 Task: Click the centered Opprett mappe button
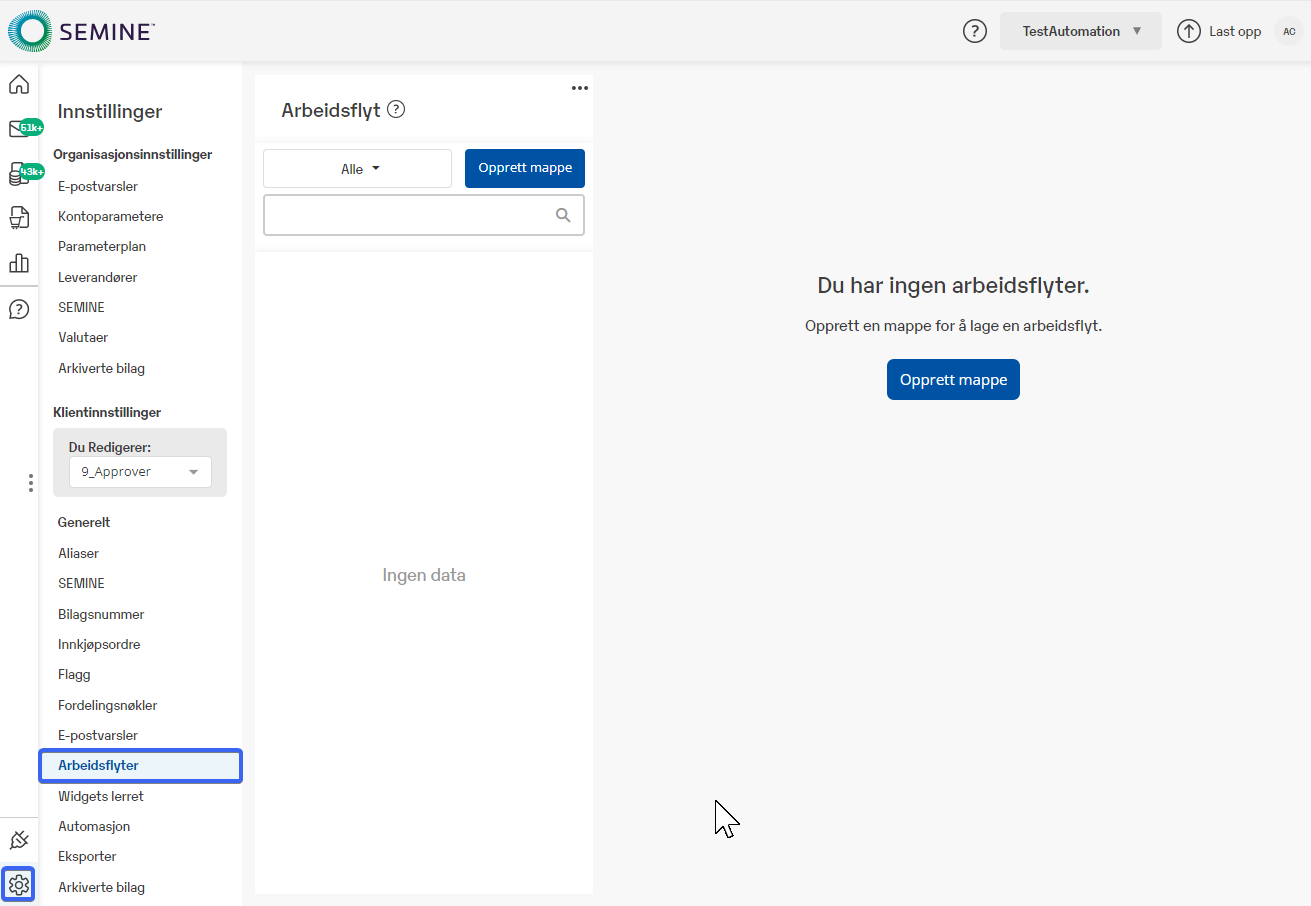click(952, 380)
